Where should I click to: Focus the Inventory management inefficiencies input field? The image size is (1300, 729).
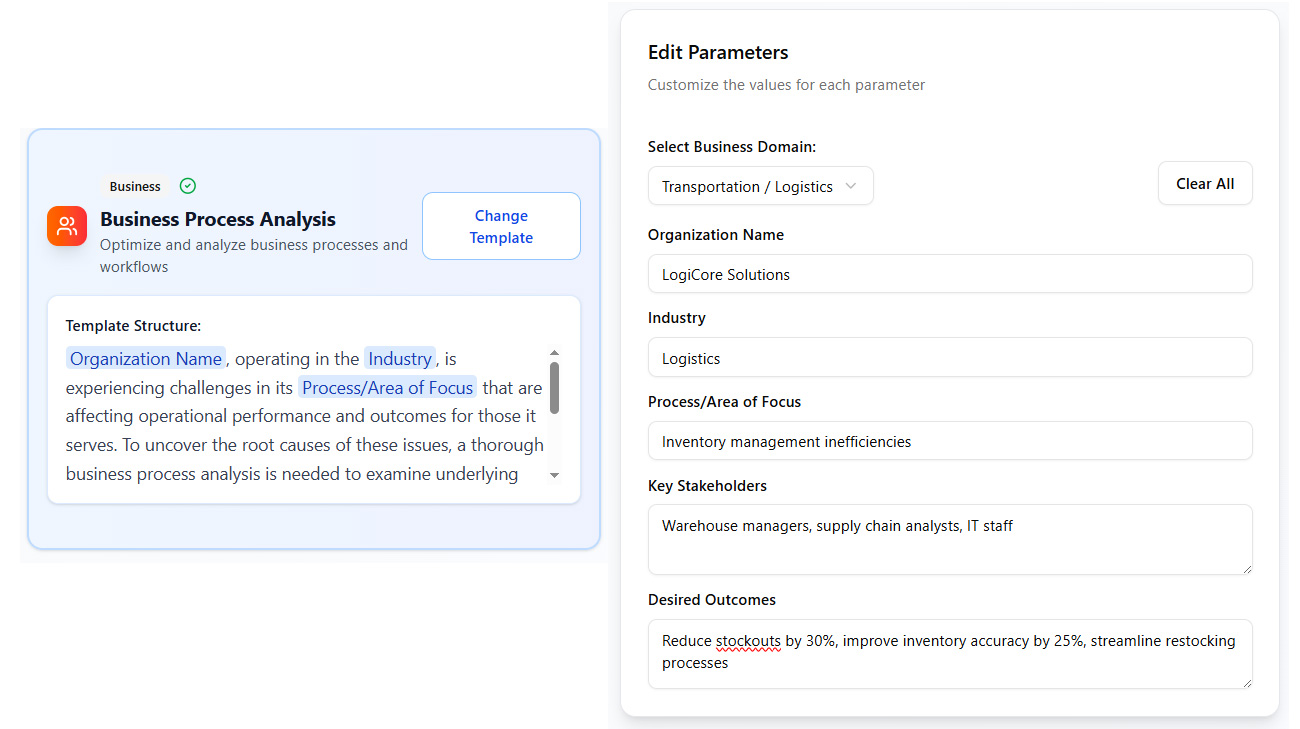coord(949,441)
